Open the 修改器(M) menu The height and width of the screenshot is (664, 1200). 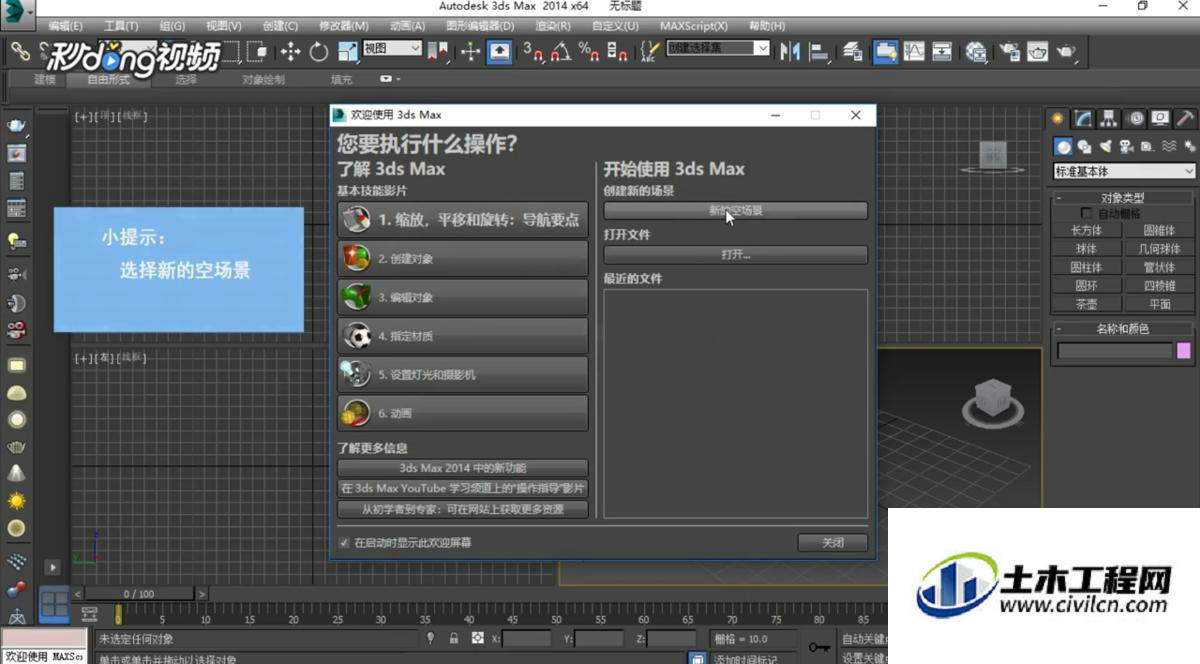tap(343, 25)
